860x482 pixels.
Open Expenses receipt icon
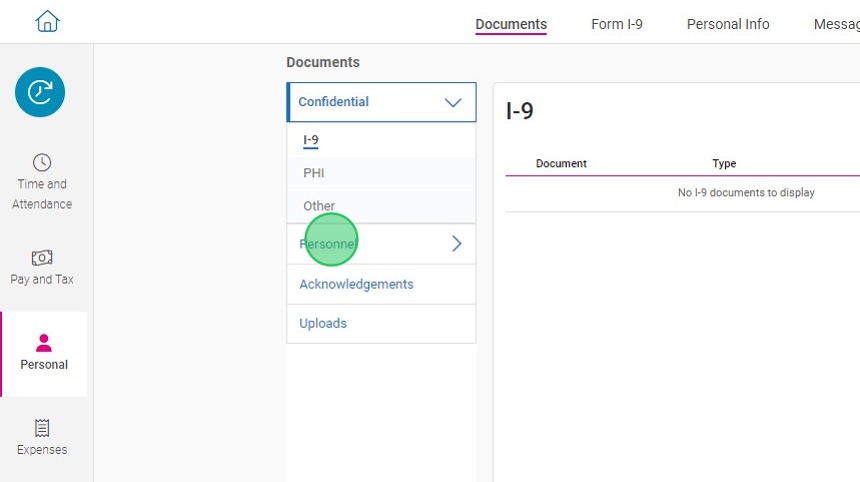tap(42, 428)
